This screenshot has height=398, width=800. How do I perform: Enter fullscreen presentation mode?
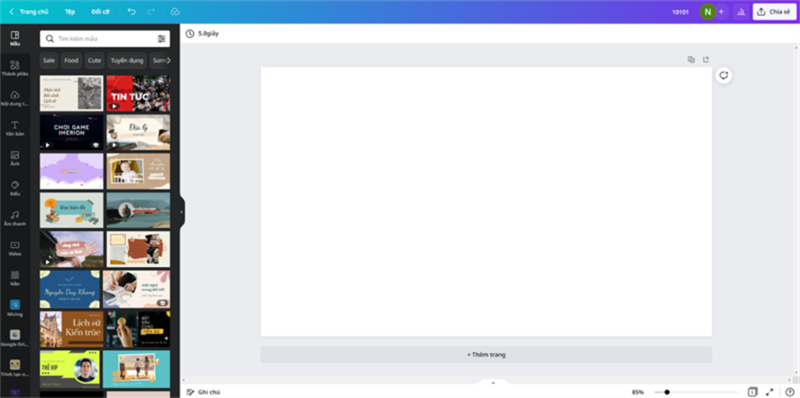click(769, 392)
